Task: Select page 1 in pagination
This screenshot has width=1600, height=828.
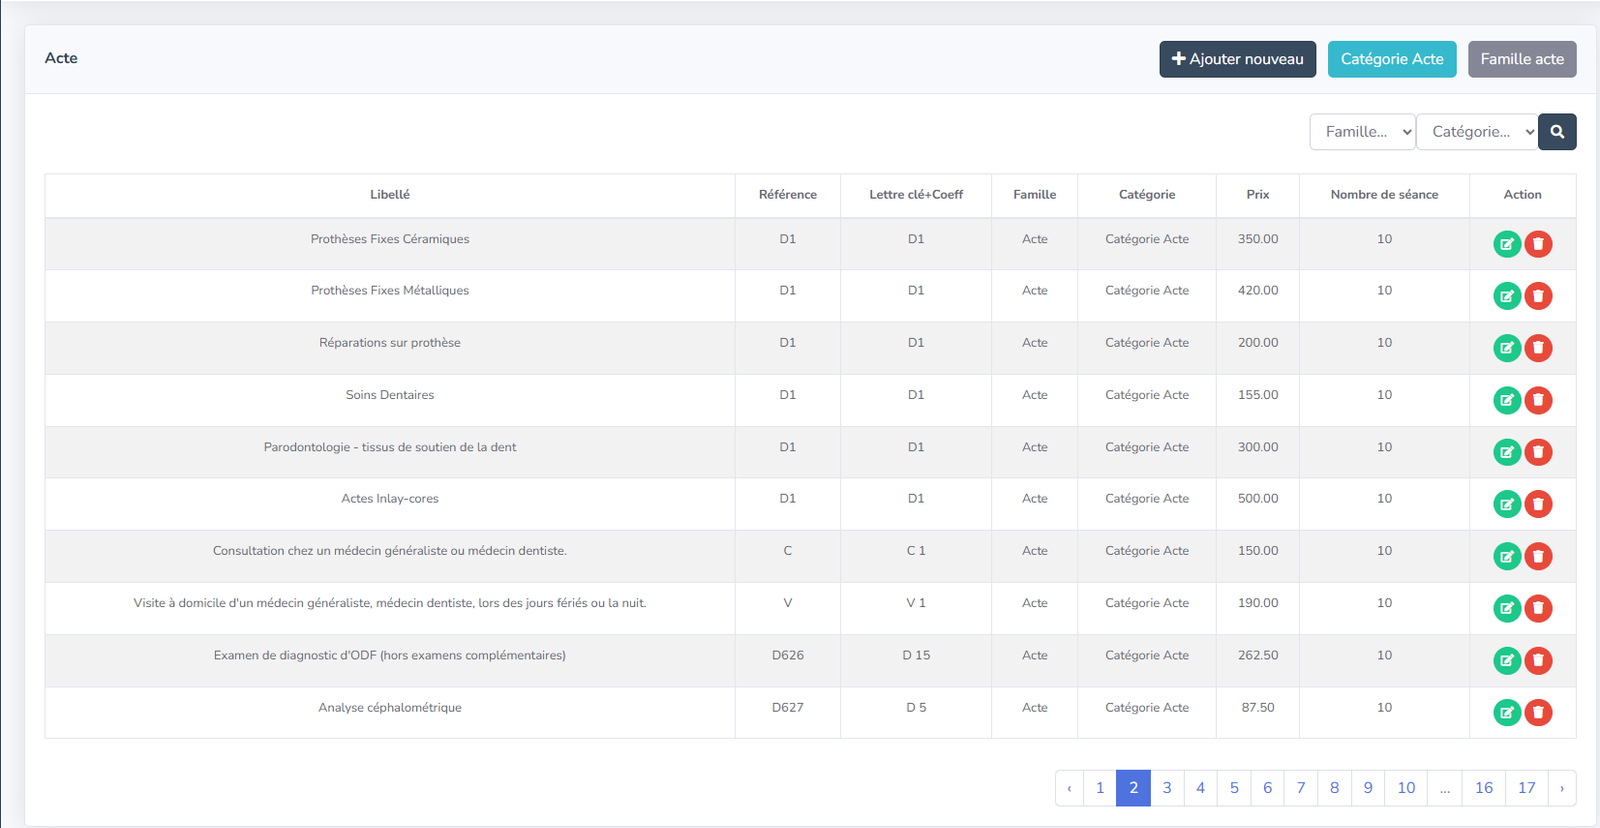Action: point(1100,788)
